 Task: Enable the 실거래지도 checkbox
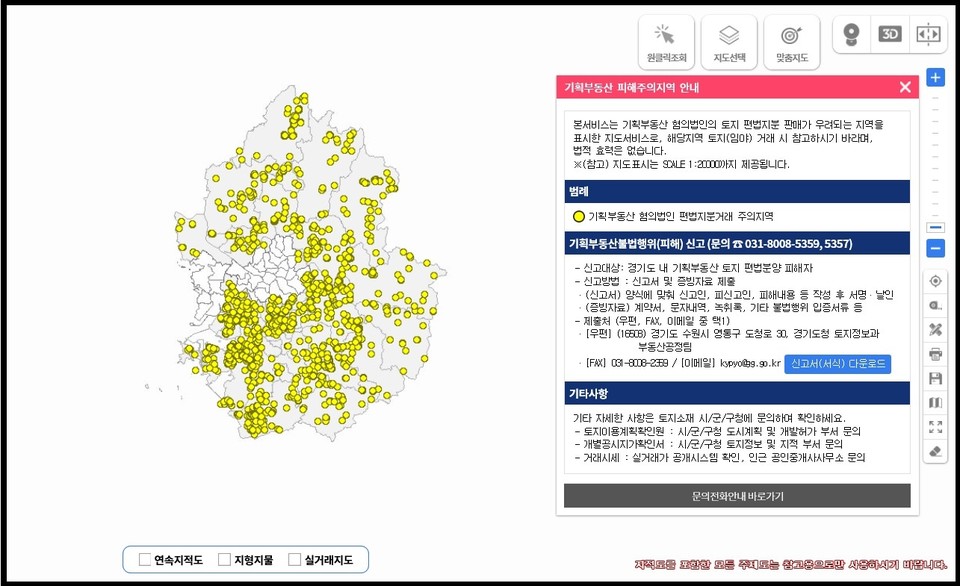[x=294, y=559]
